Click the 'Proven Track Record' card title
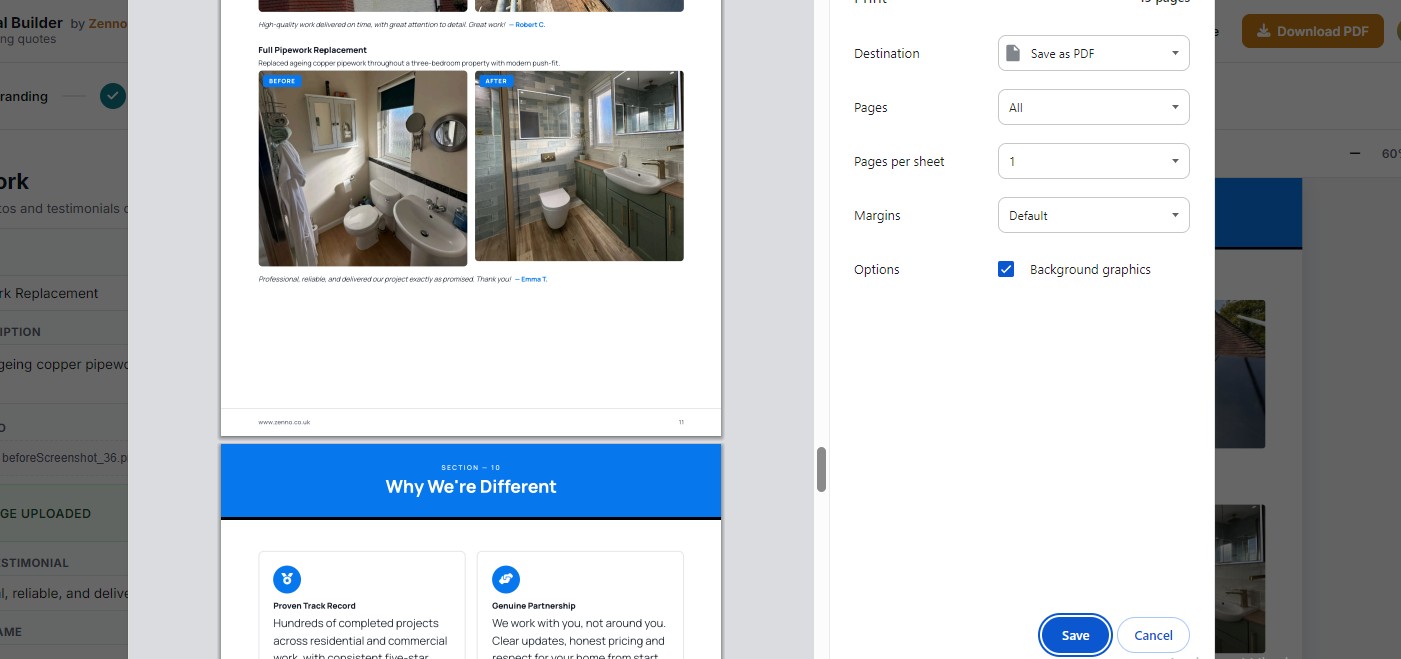1401x659 pixels. [x=314, y=605]
